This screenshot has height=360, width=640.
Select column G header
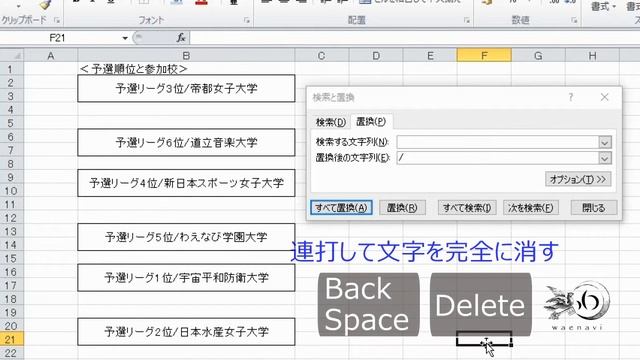[538, 56]
